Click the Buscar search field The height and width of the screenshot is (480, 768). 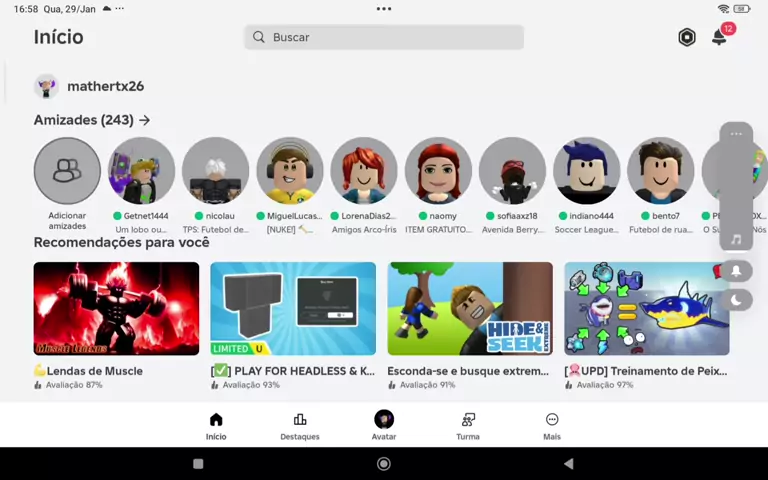(x=384, y=37)
